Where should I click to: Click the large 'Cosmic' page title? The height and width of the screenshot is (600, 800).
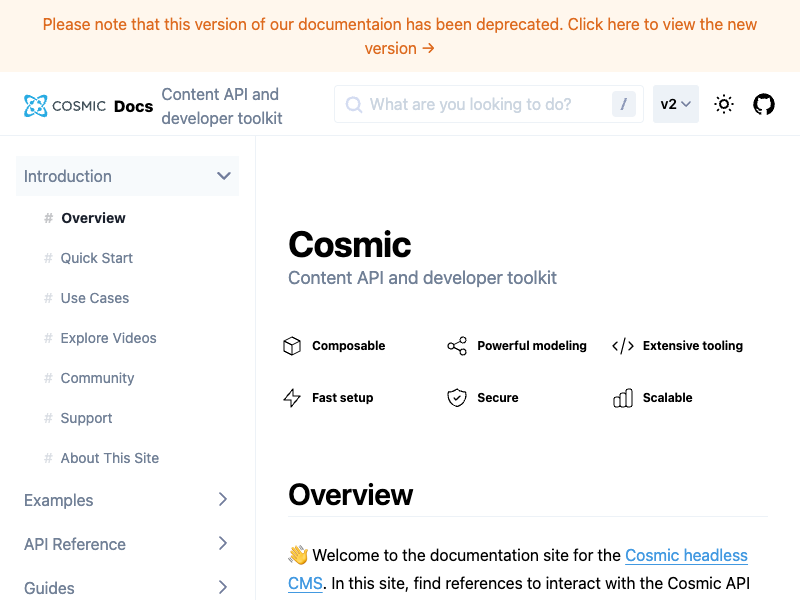pyautogui.click(x=349, y=244)
